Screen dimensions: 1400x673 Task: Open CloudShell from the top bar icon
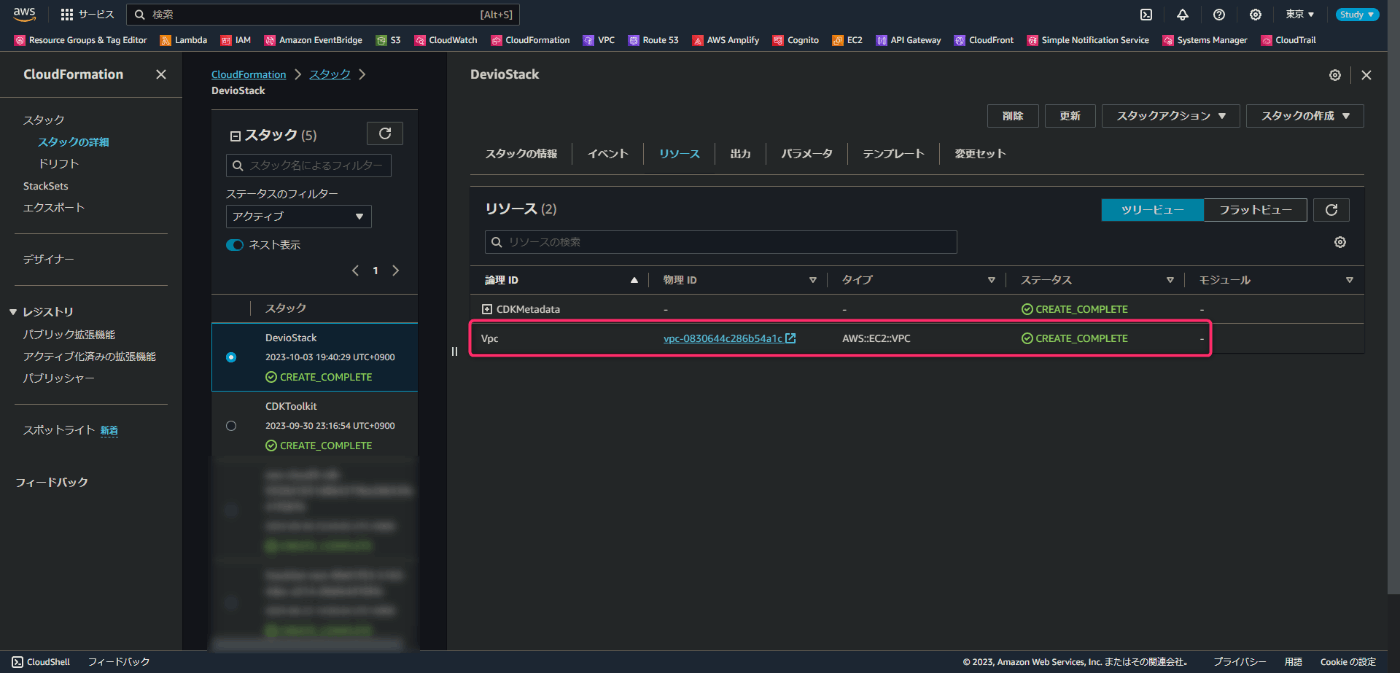point(1146,14)
